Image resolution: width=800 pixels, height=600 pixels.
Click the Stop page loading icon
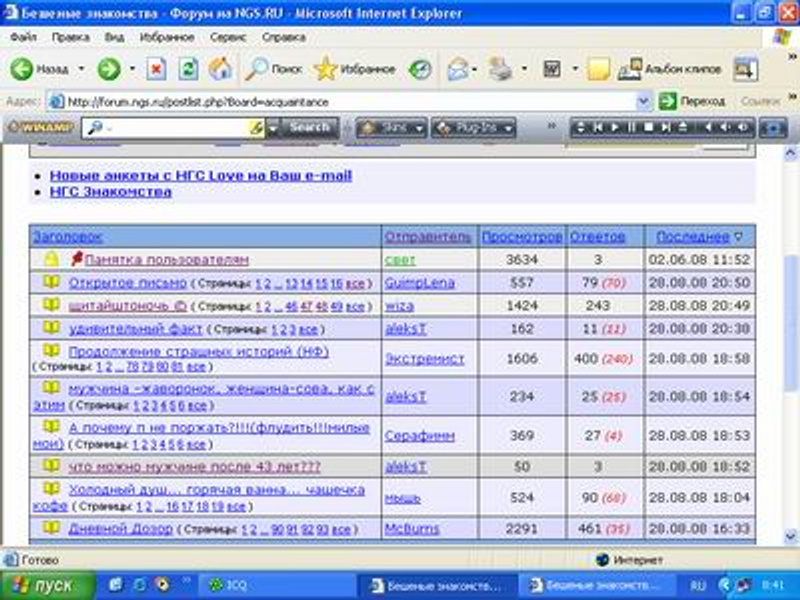(x=156, y=69)
